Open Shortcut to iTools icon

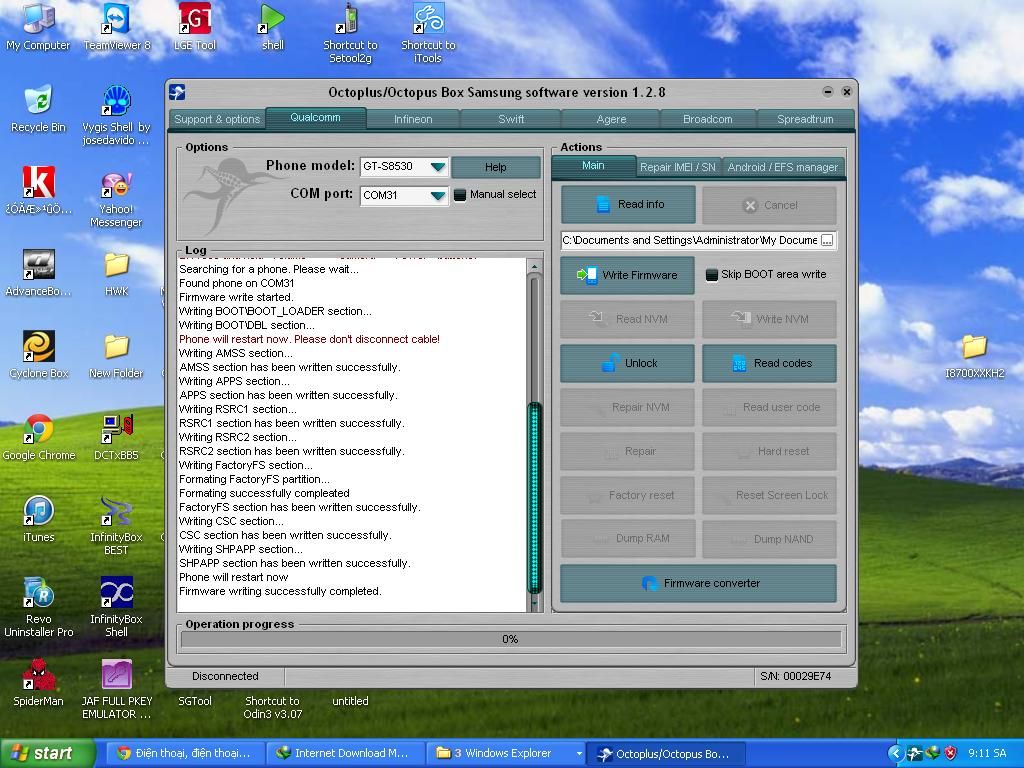pos(428,33)
